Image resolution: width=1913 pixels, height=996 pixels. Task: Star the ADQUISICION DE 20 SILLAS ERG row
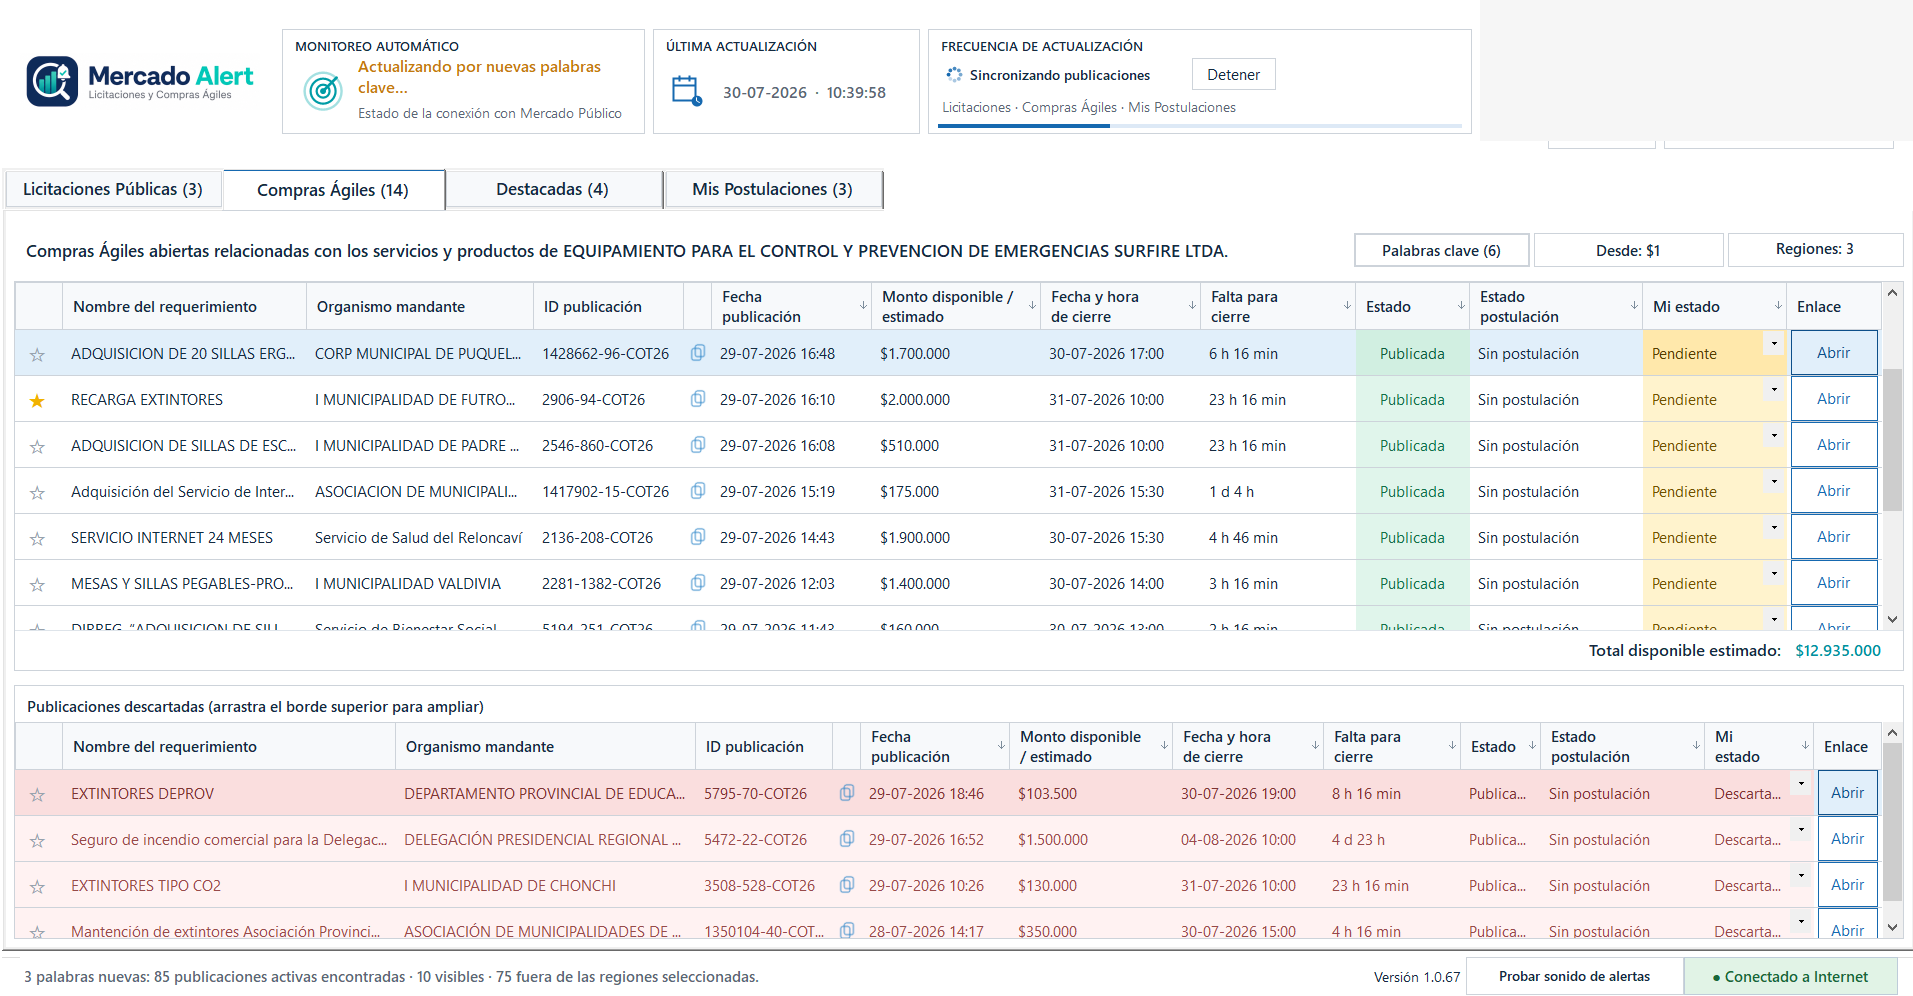pyautogui.click(x=37, y=355)
